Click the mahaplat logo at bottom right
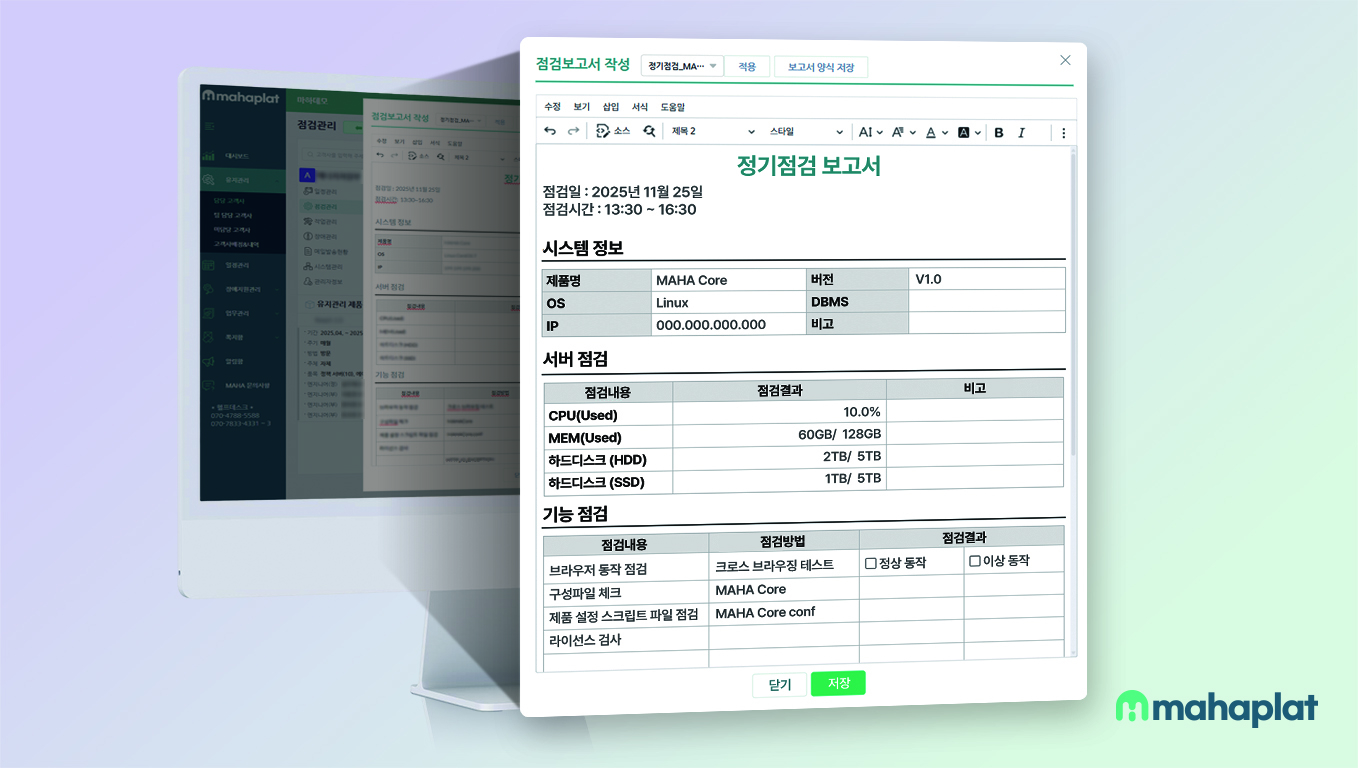 [x=1216, y=707]
